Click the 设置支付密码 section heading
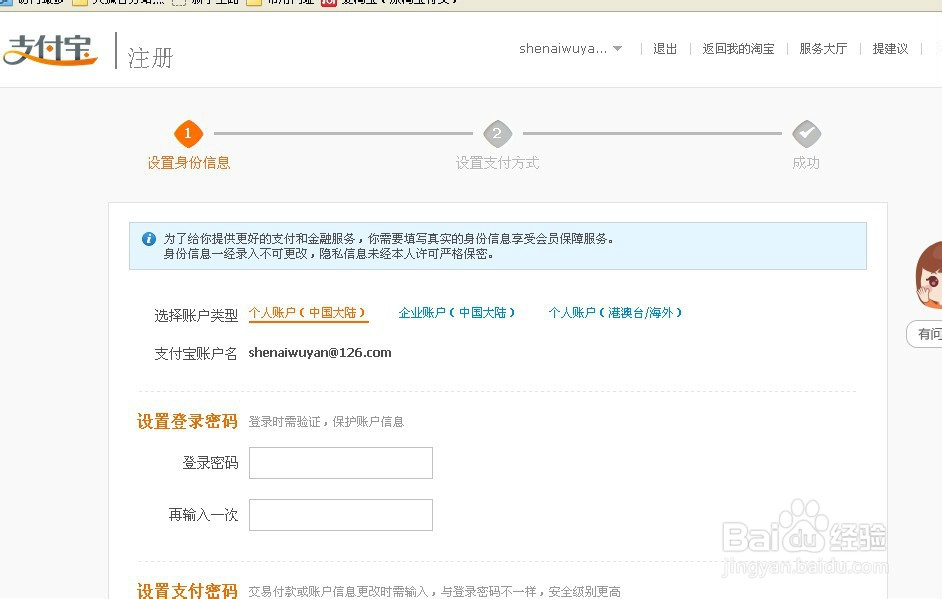Viewport: 942px width, 599px height. (x=187, y=591)
